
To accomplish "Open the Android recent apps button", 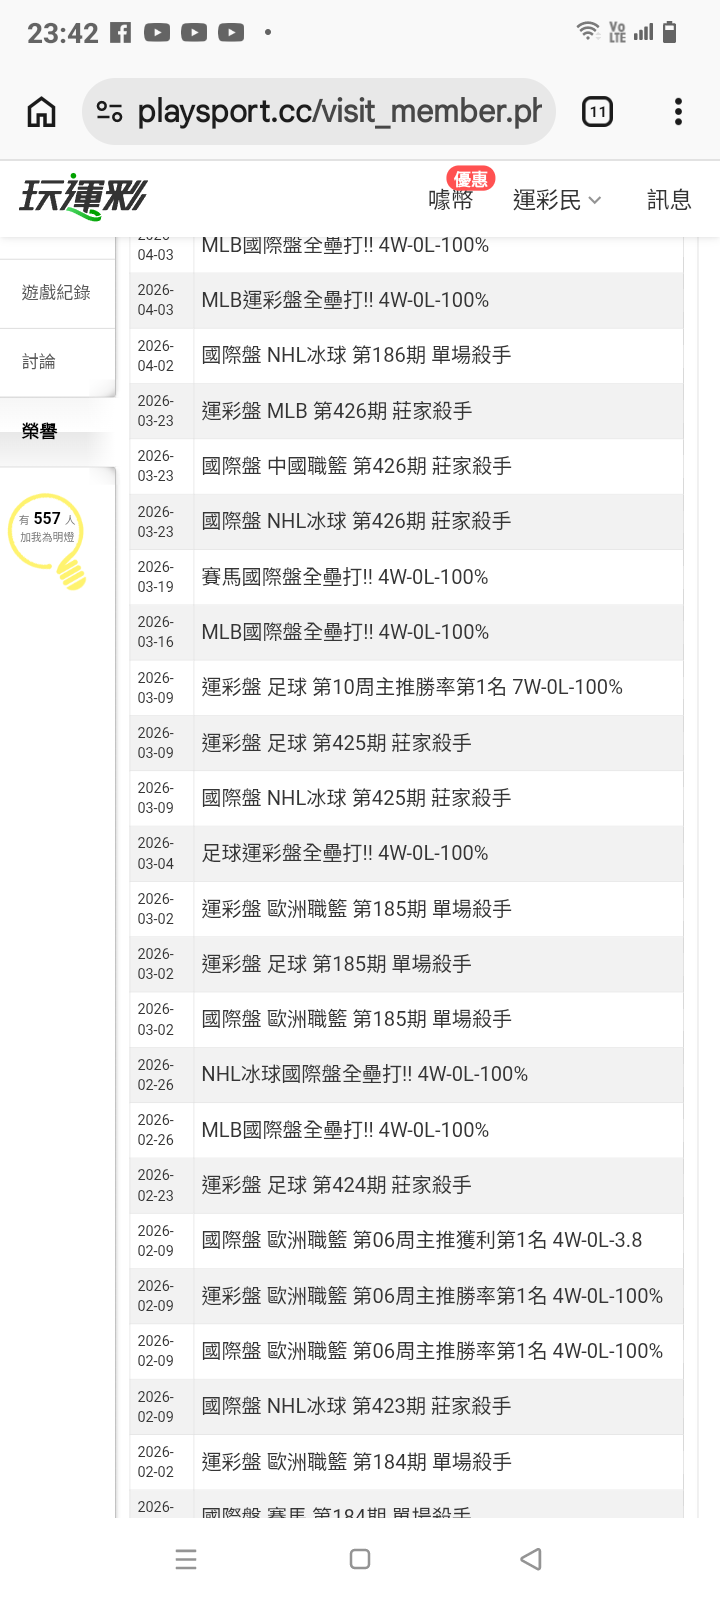I will (186, 1559).
